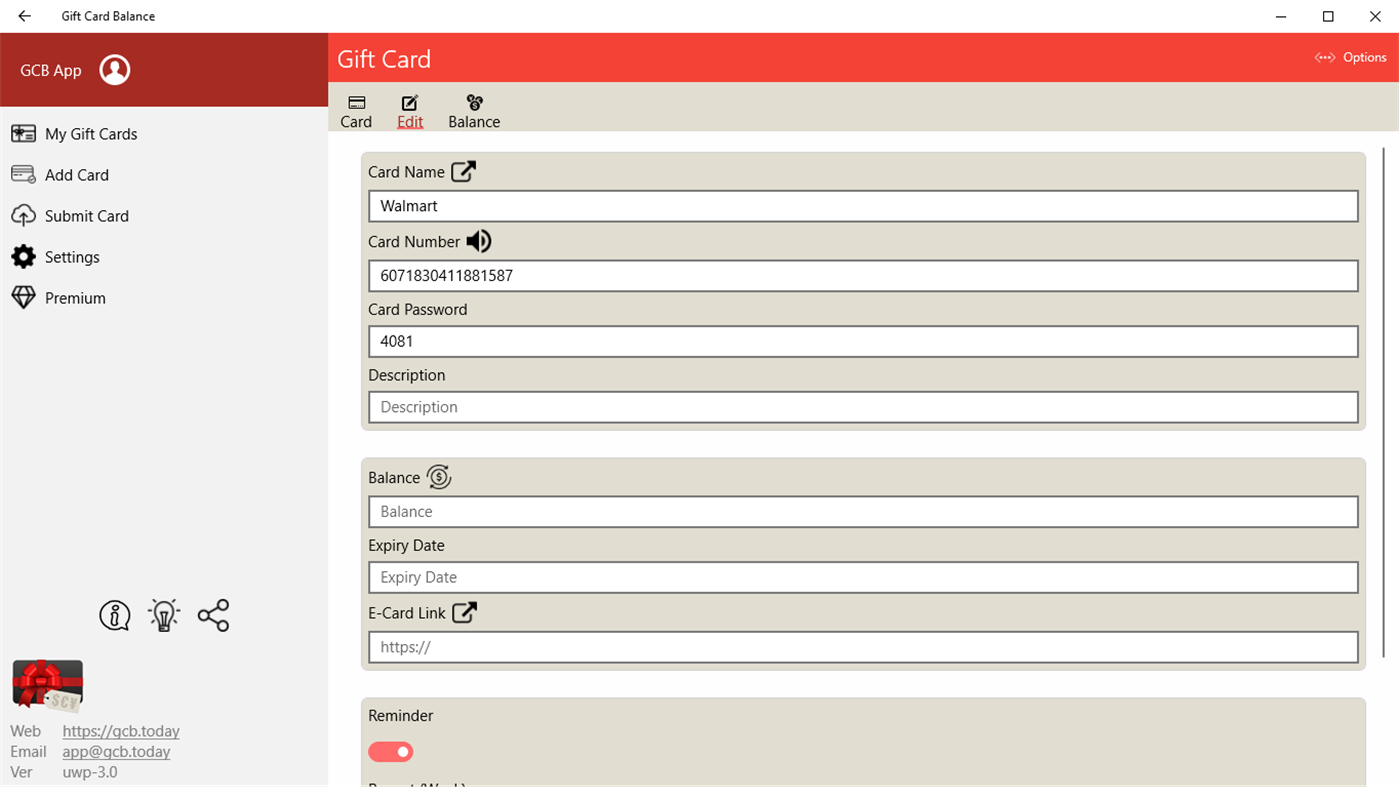Visit the gcb.today website link
The height and width of the screenshot is (787, 1399).
tap(121, 731)
